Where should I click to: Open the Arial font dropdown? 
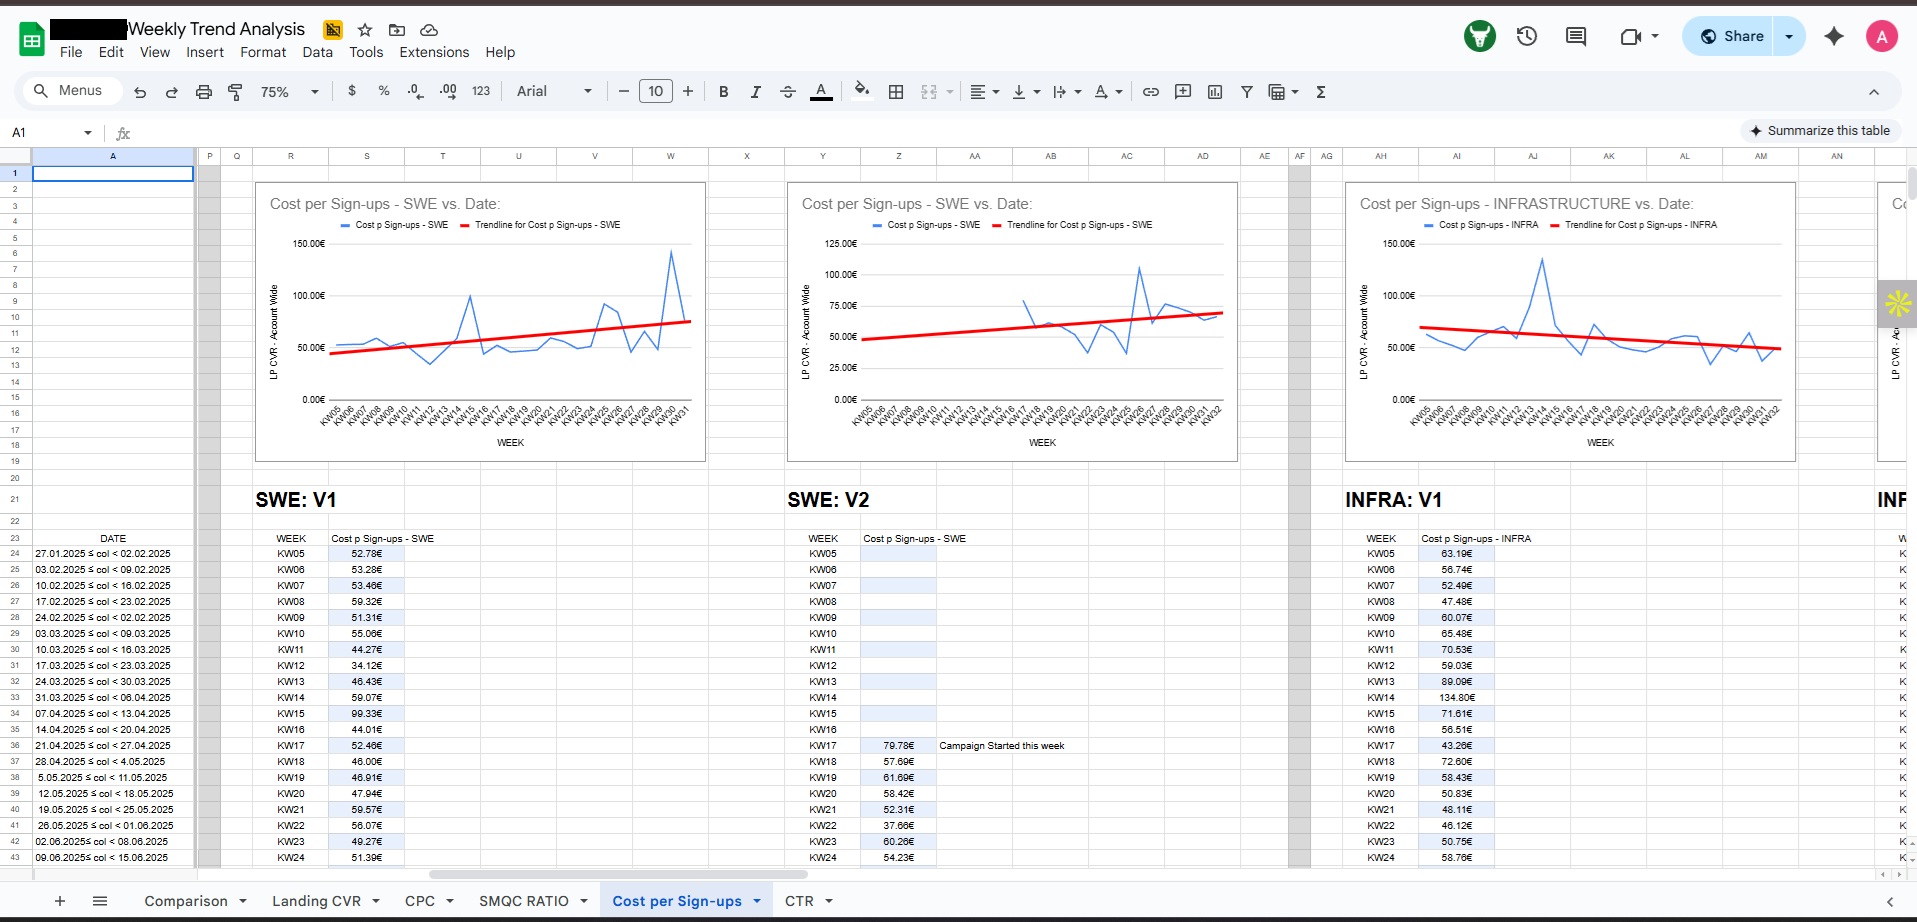(554, 92)
